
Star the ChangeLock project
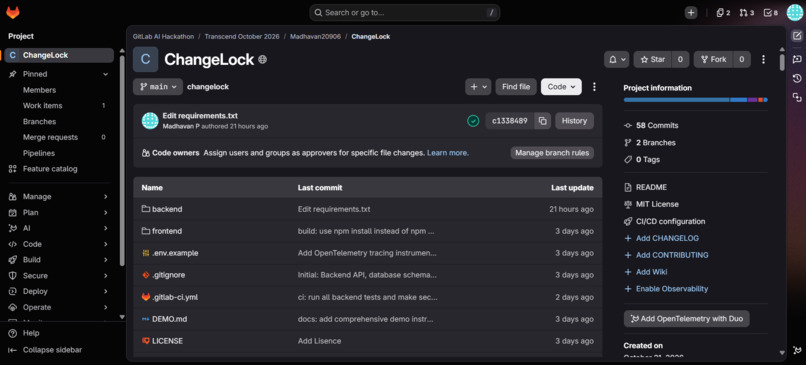click(652, 60)
